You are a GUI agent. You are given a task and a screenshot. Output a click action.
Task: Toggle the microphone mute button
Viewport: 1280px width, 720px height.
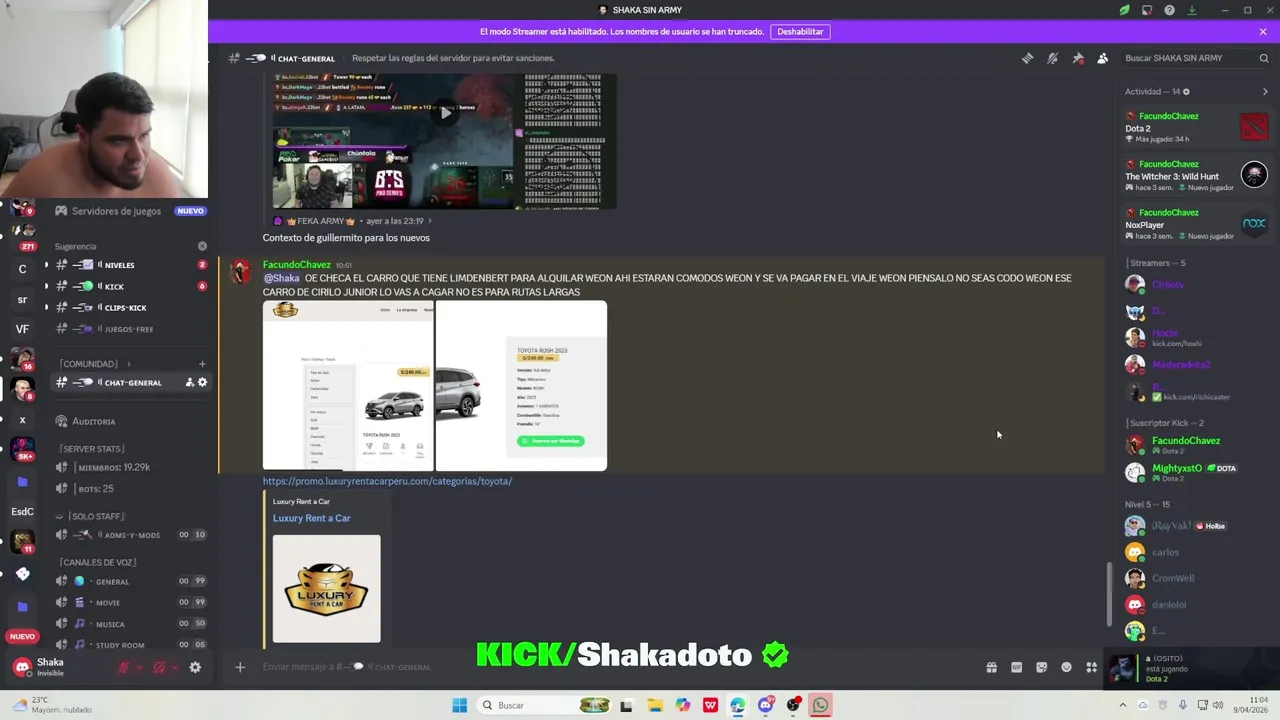[x=124, y=667]
